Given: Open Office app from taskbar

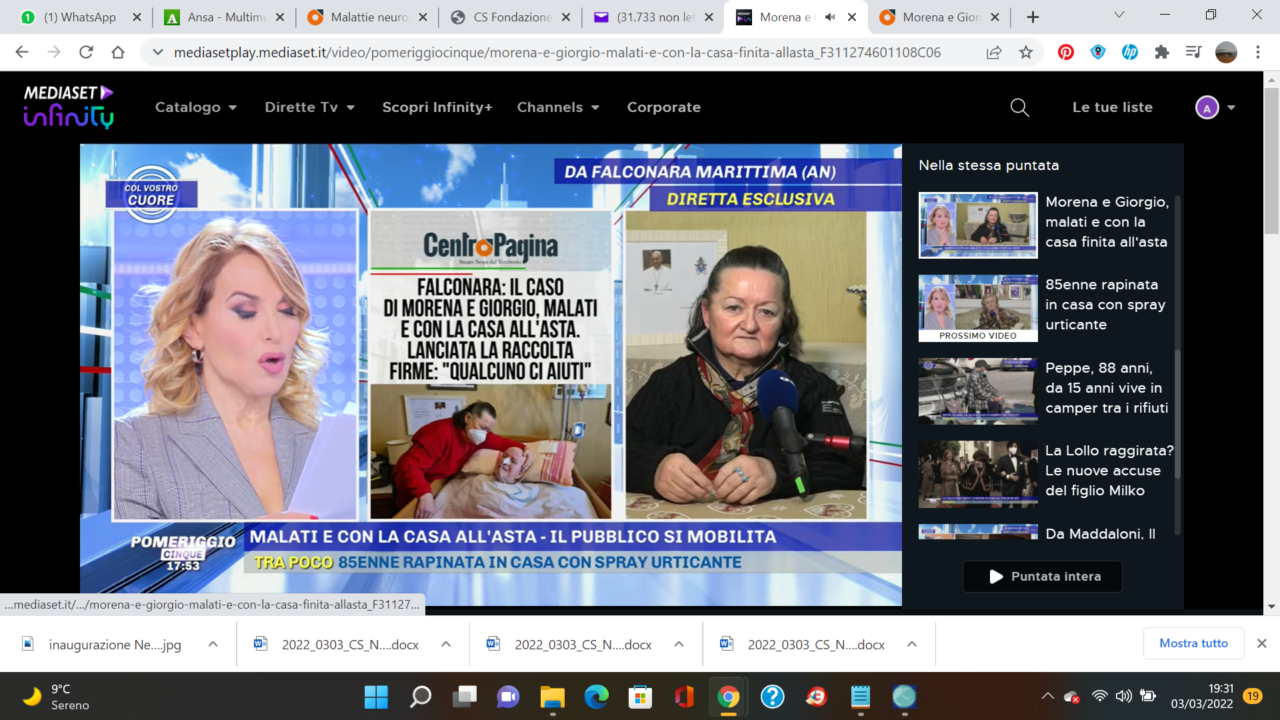Looking at the screenshot, I should tap(684, 696).
